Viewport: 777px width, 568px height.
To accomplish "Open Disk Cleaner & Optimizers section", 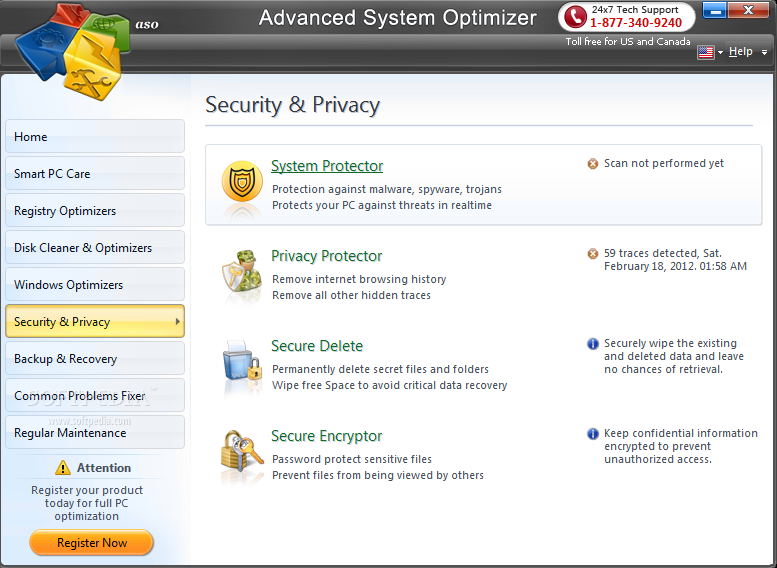I will coord(95,247).
